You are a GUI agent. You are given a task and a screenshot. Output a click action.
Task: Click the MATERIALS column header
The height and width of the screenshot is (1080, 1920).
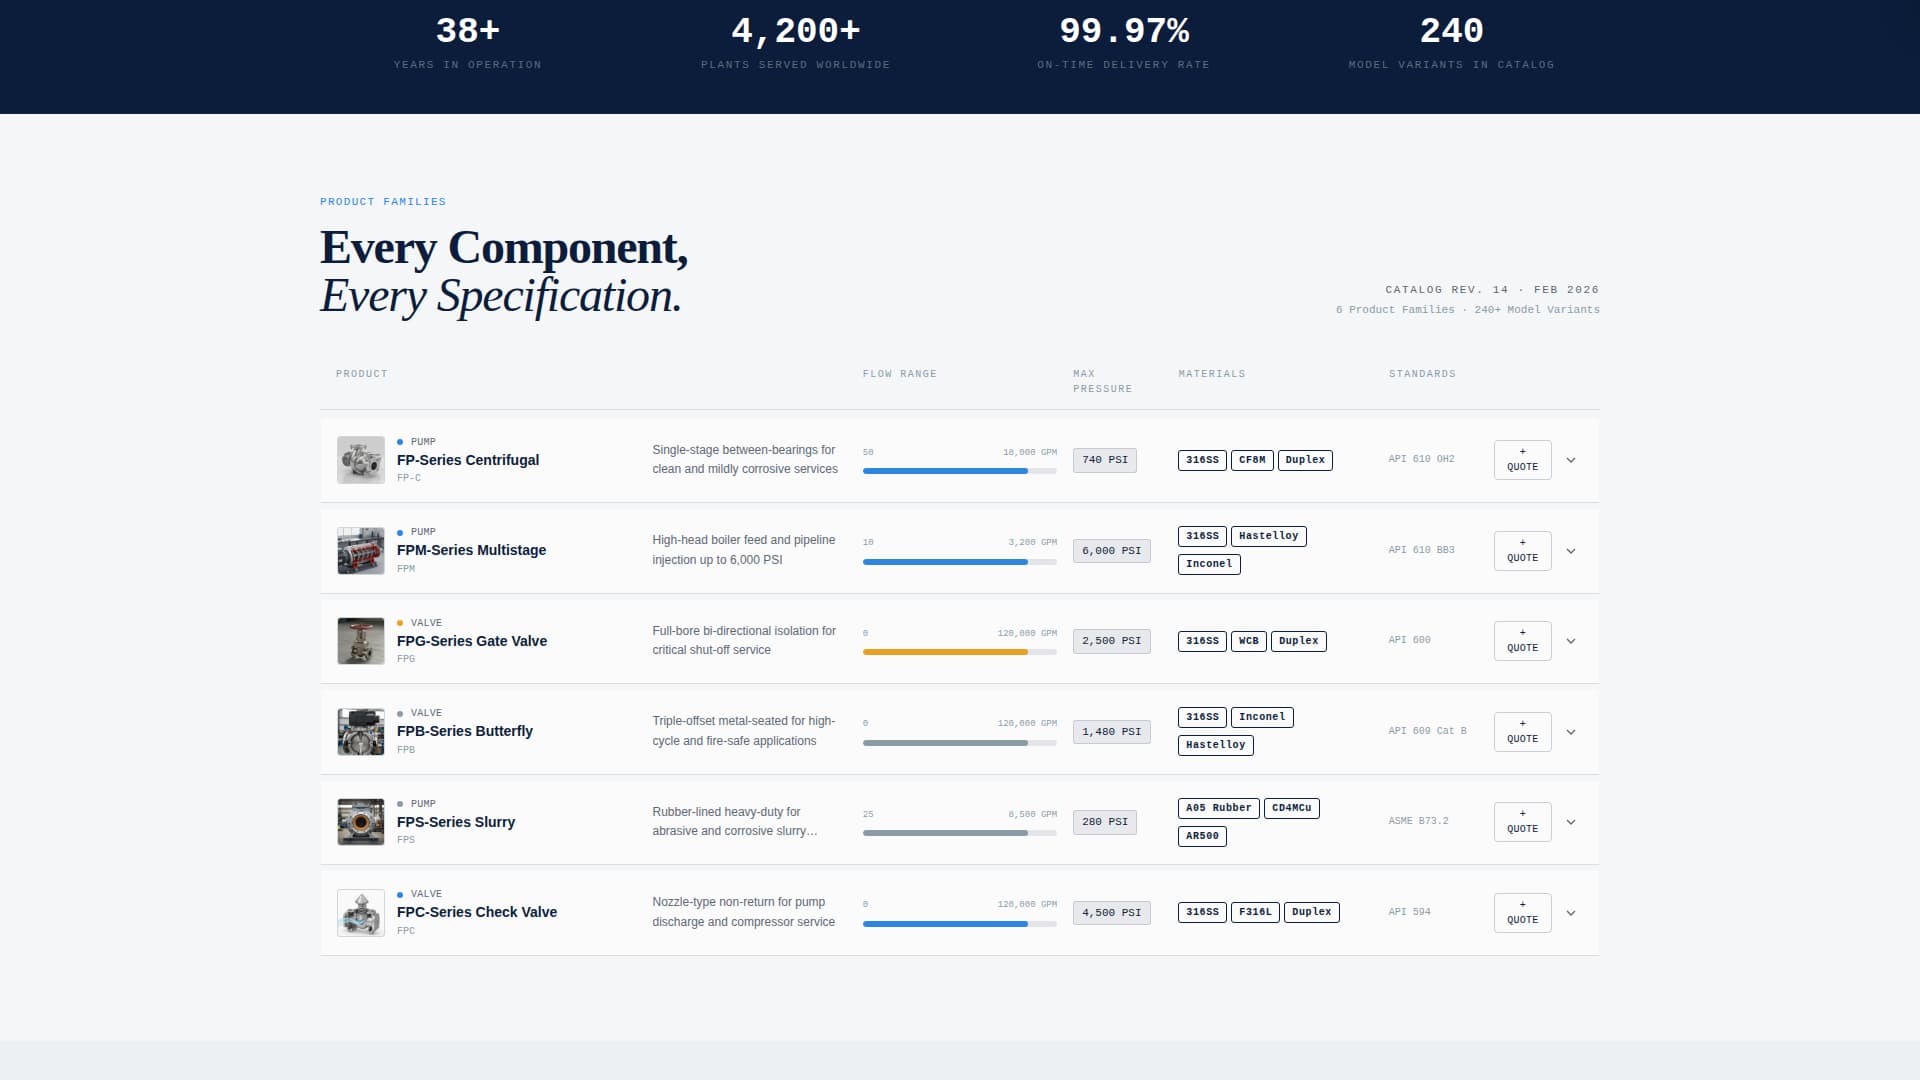[x=1212, y=373]
